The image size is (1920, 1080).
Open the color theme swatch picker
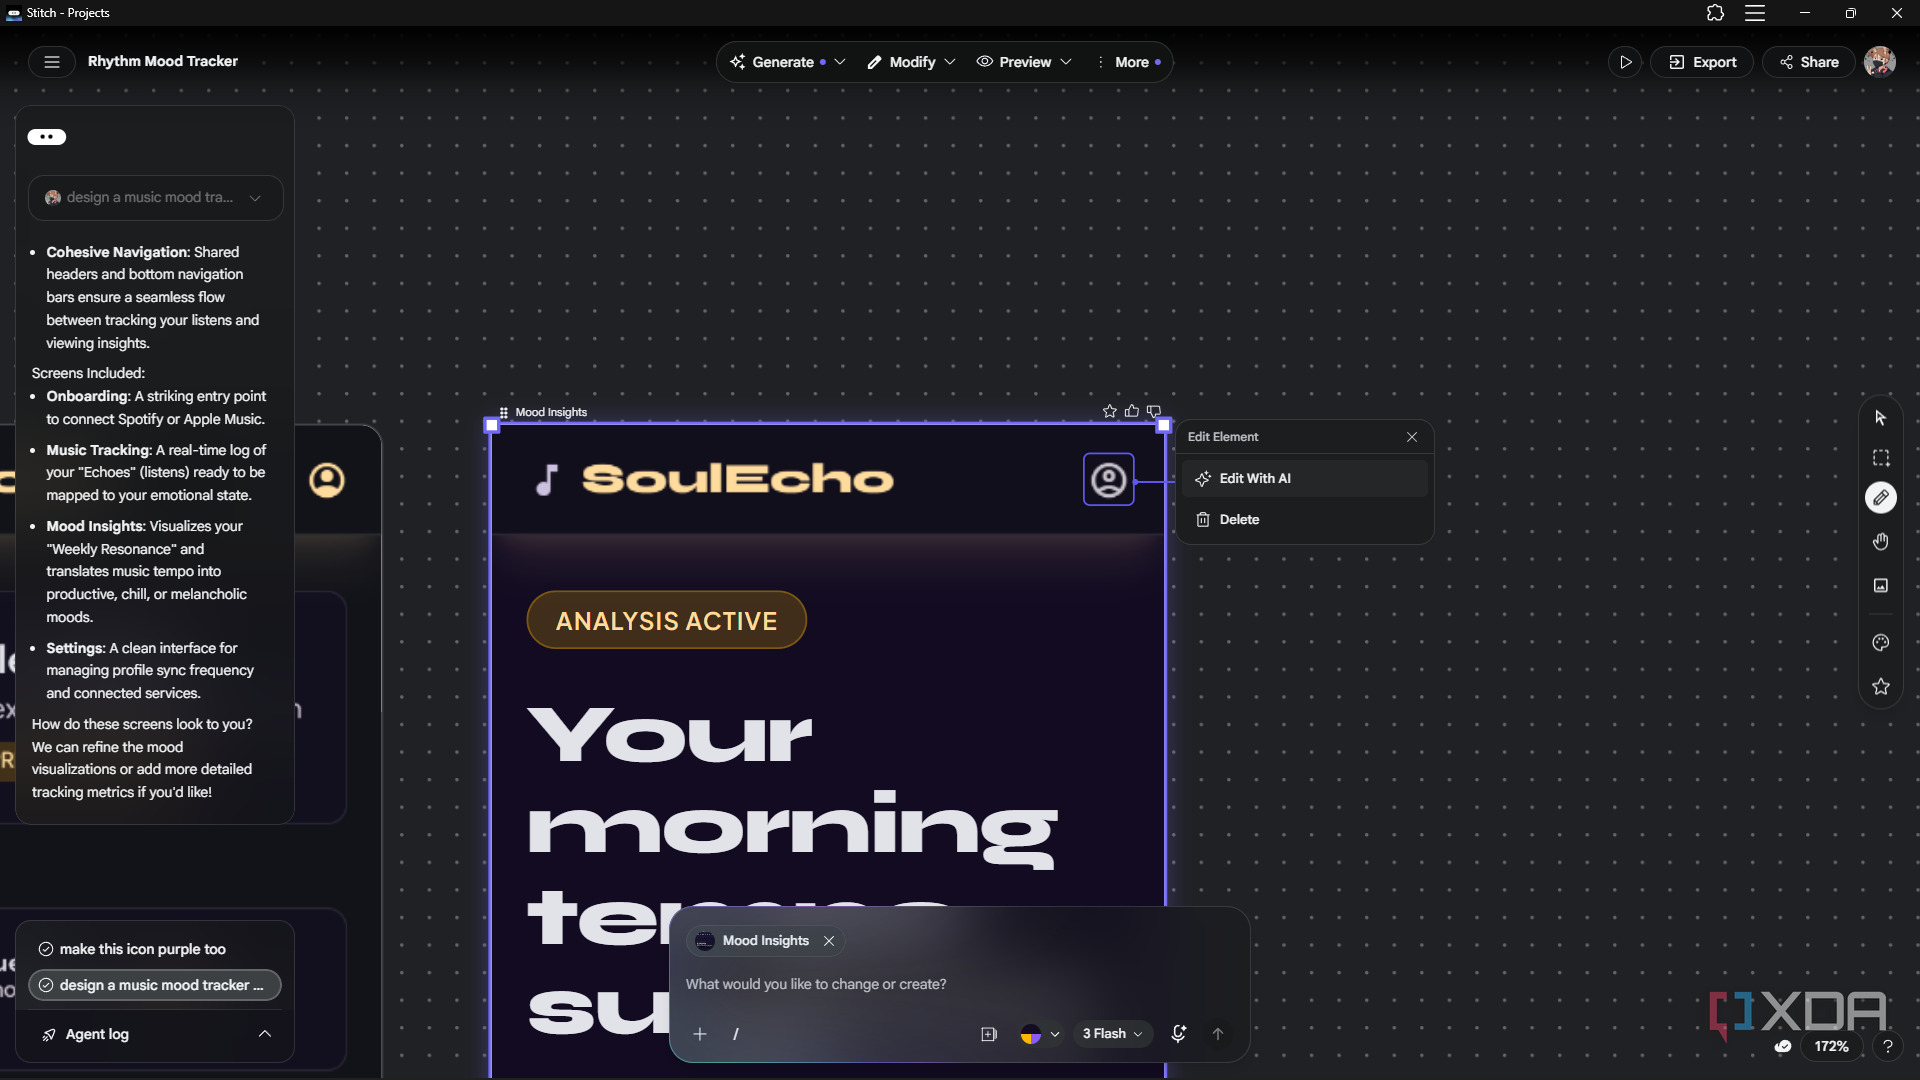click(1040, 1034)
